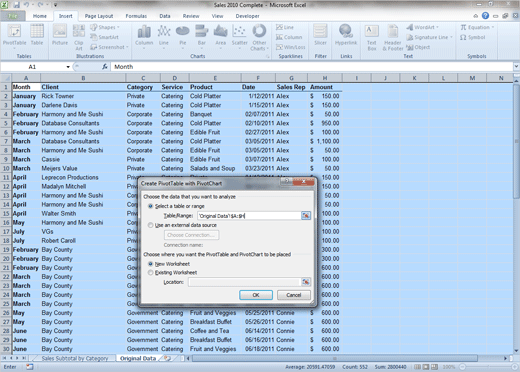The width and height of the screenshot is (520, 372).
Task: Choose Use an external data source
Action: [x=182, y=225]
